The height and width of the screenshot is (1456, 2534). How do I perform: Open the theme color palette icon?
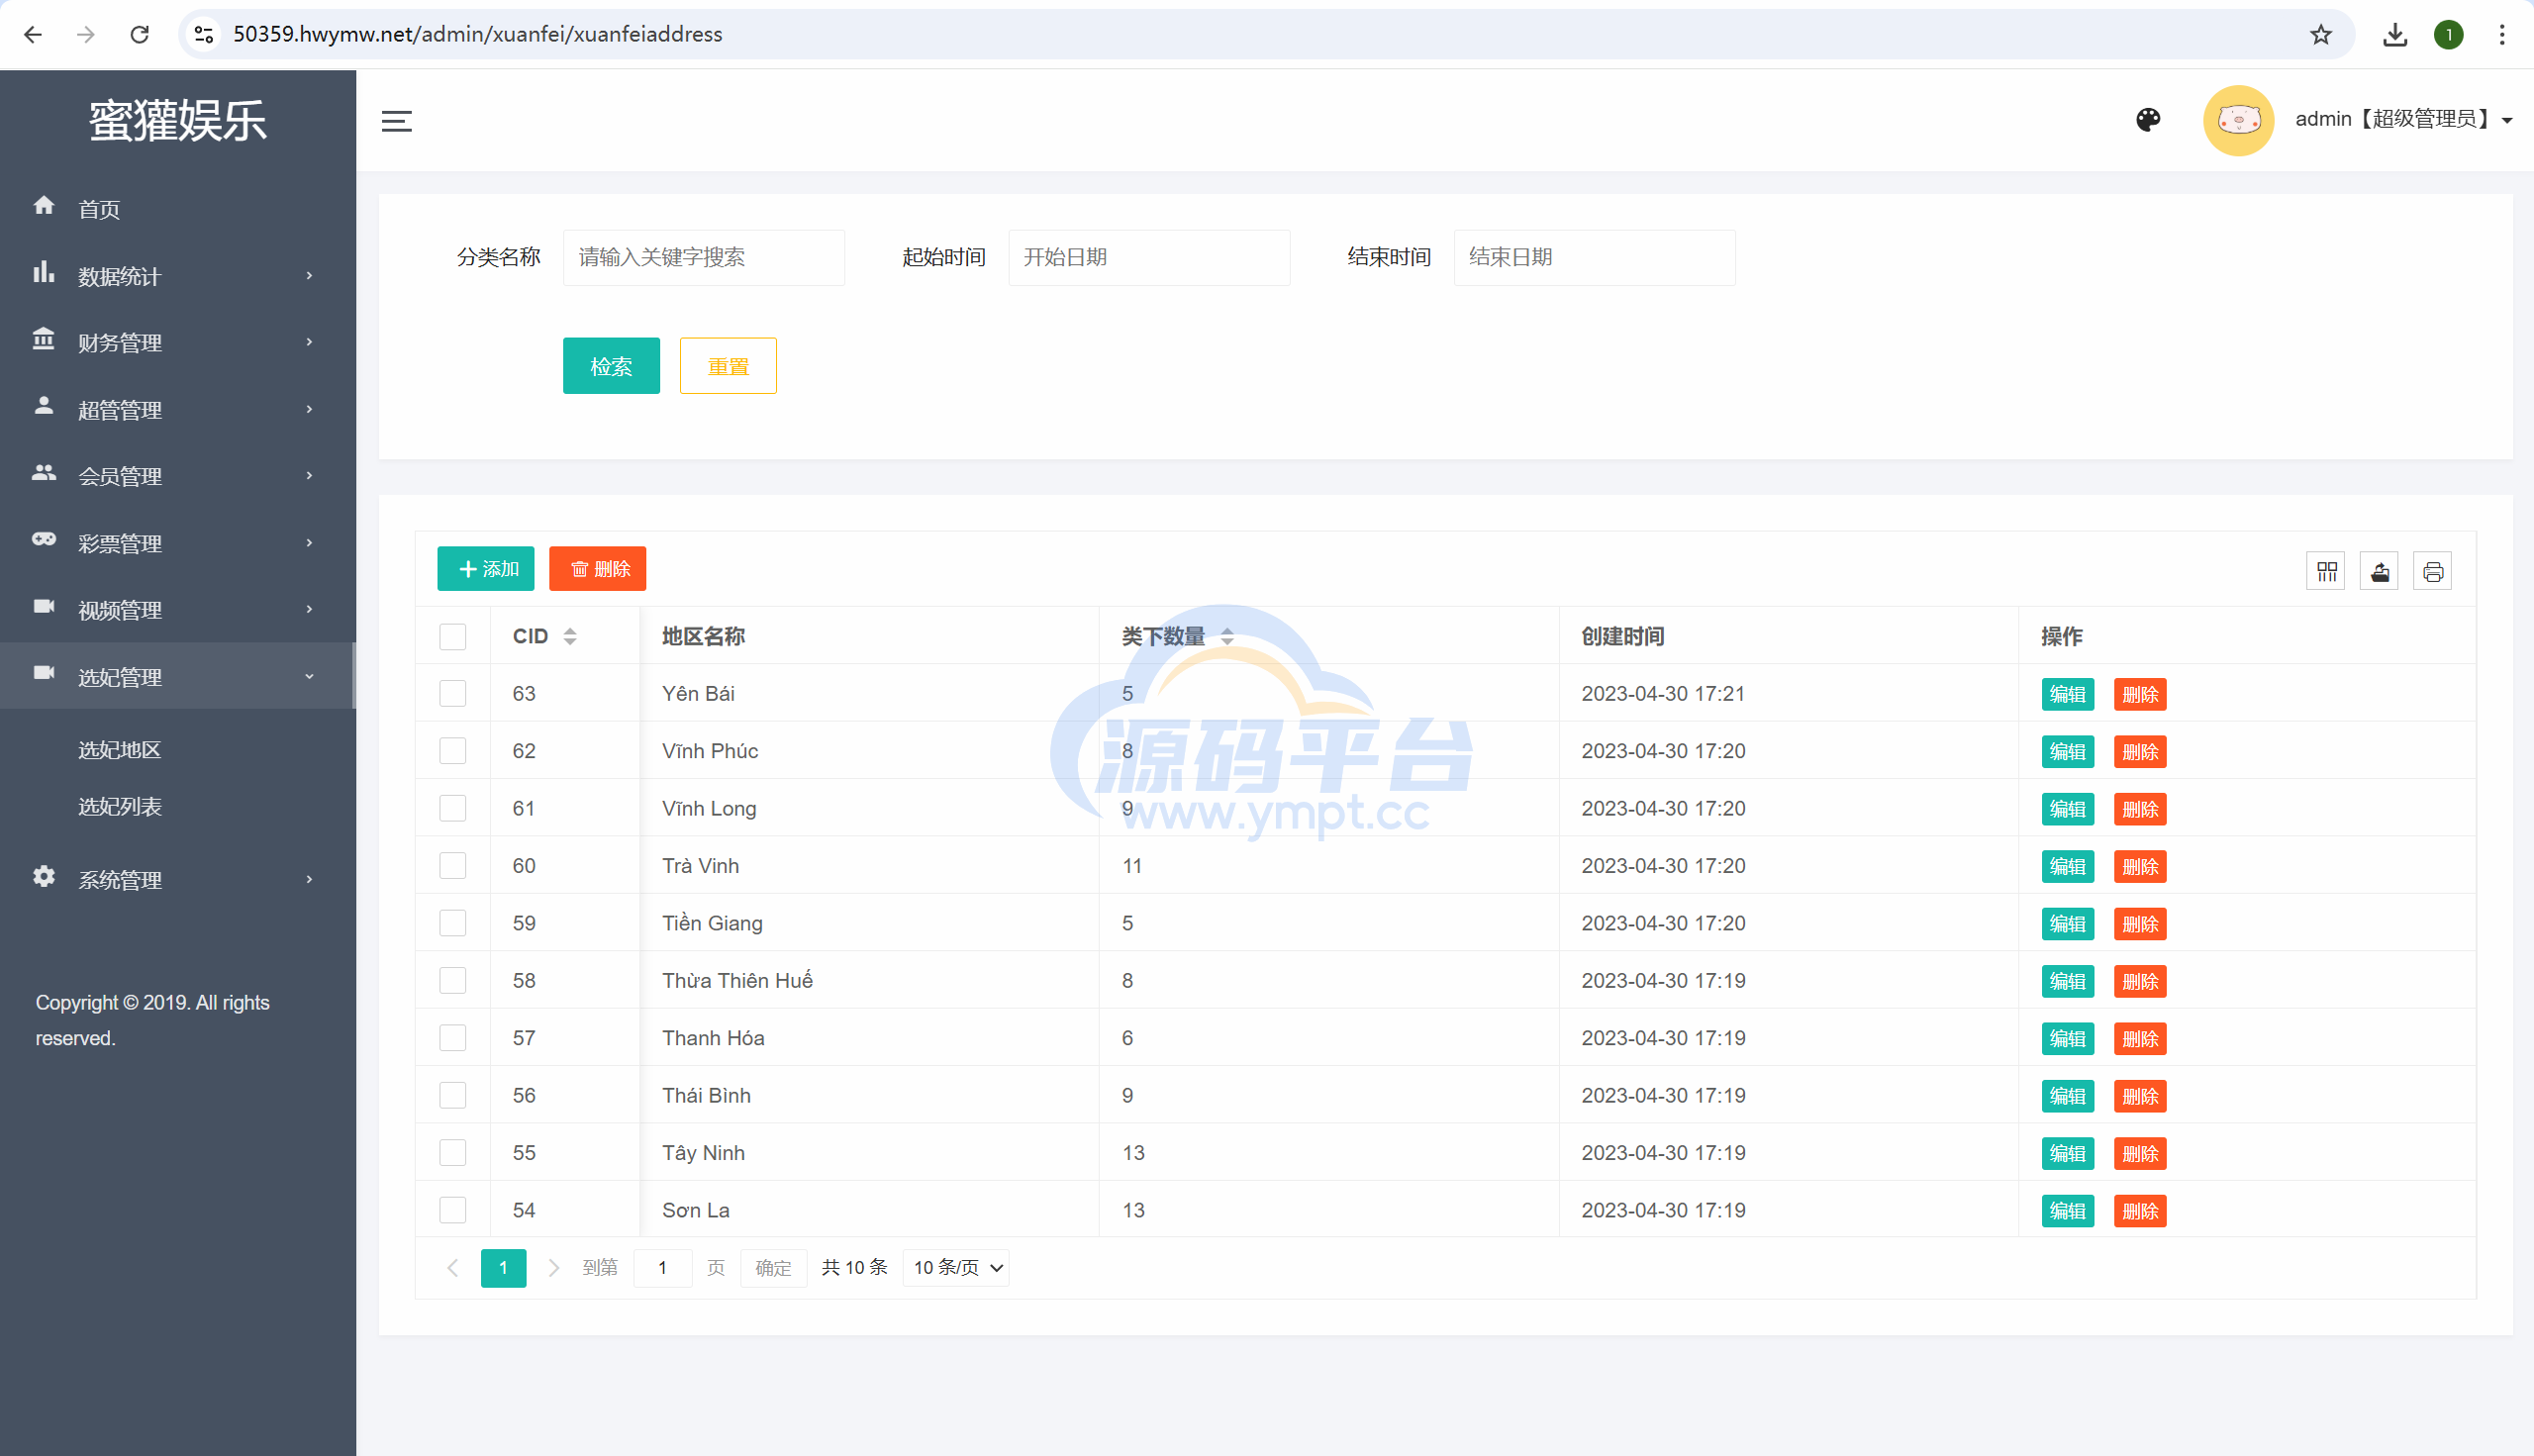coord(2148,120)
